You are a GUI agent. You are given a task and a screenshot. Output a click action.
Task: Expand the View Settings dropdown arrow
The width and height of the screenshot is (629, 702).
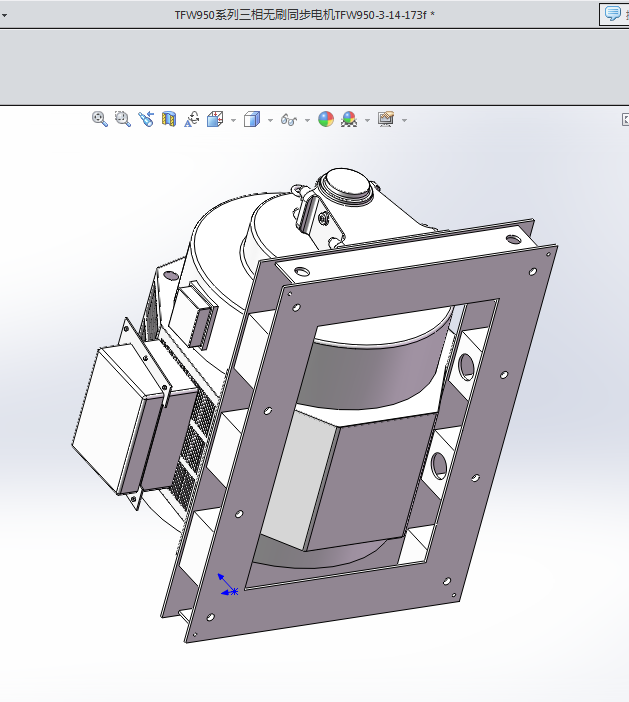click(404, 120)
